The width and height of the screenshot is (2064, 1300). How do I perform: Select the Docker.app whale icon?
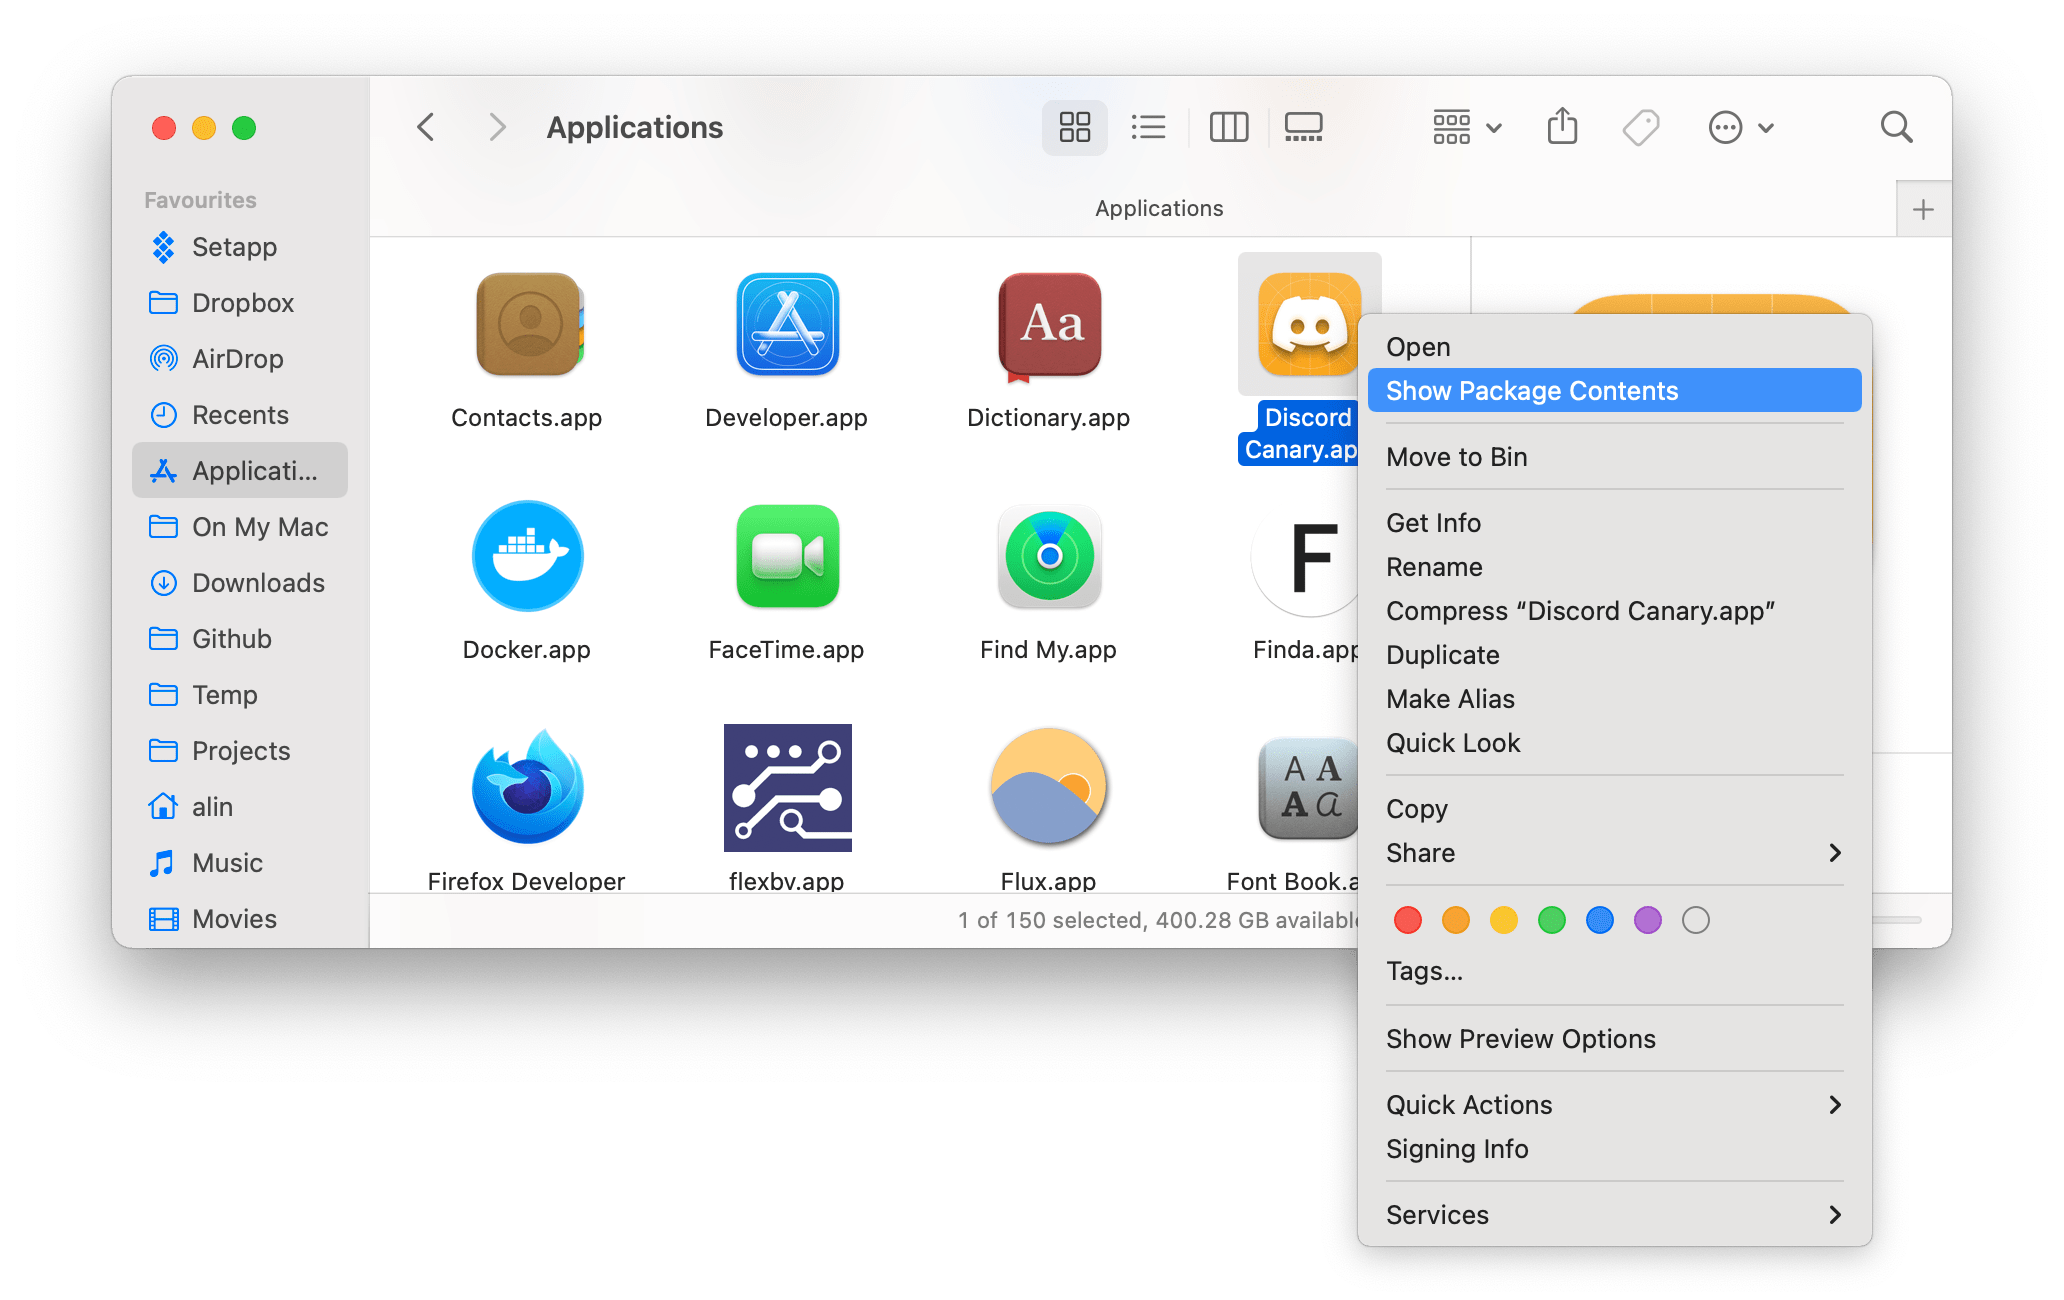[528, 556]
